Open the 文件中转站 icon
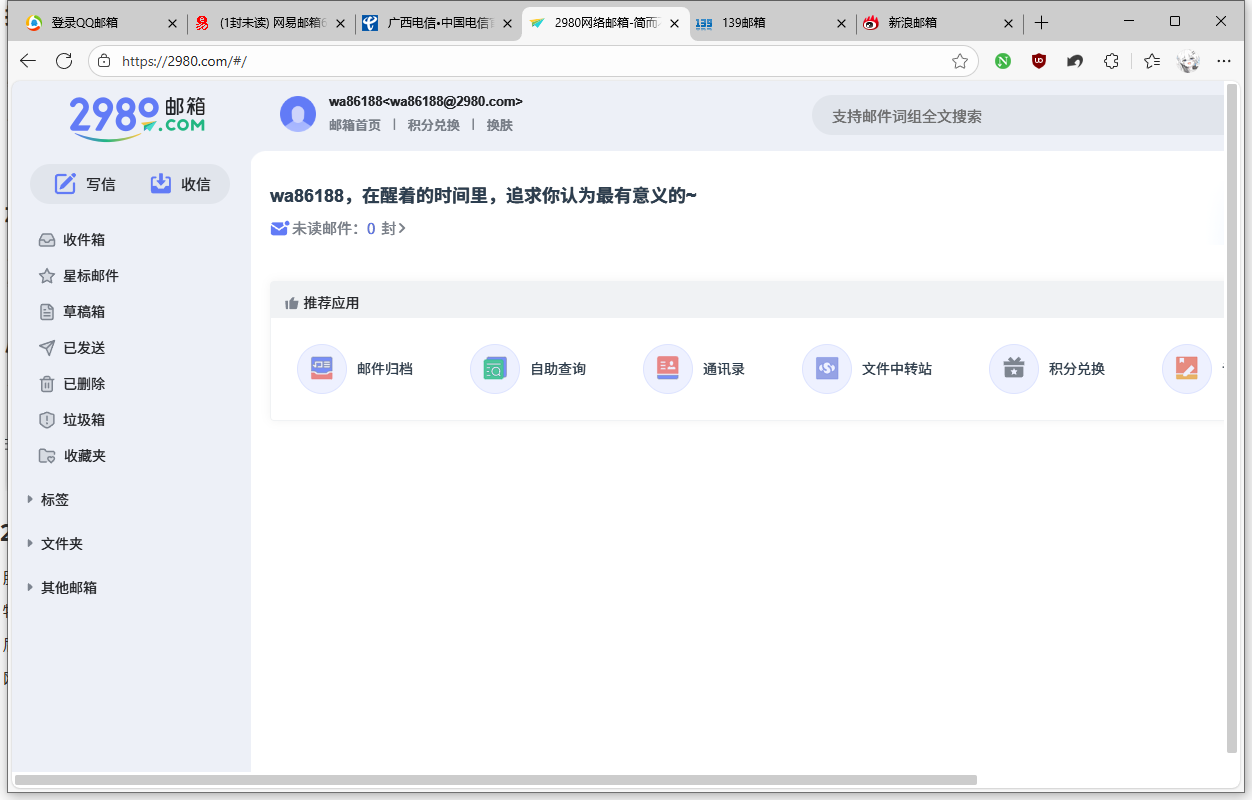1252x800 pixels. click(x=826, y=368)
